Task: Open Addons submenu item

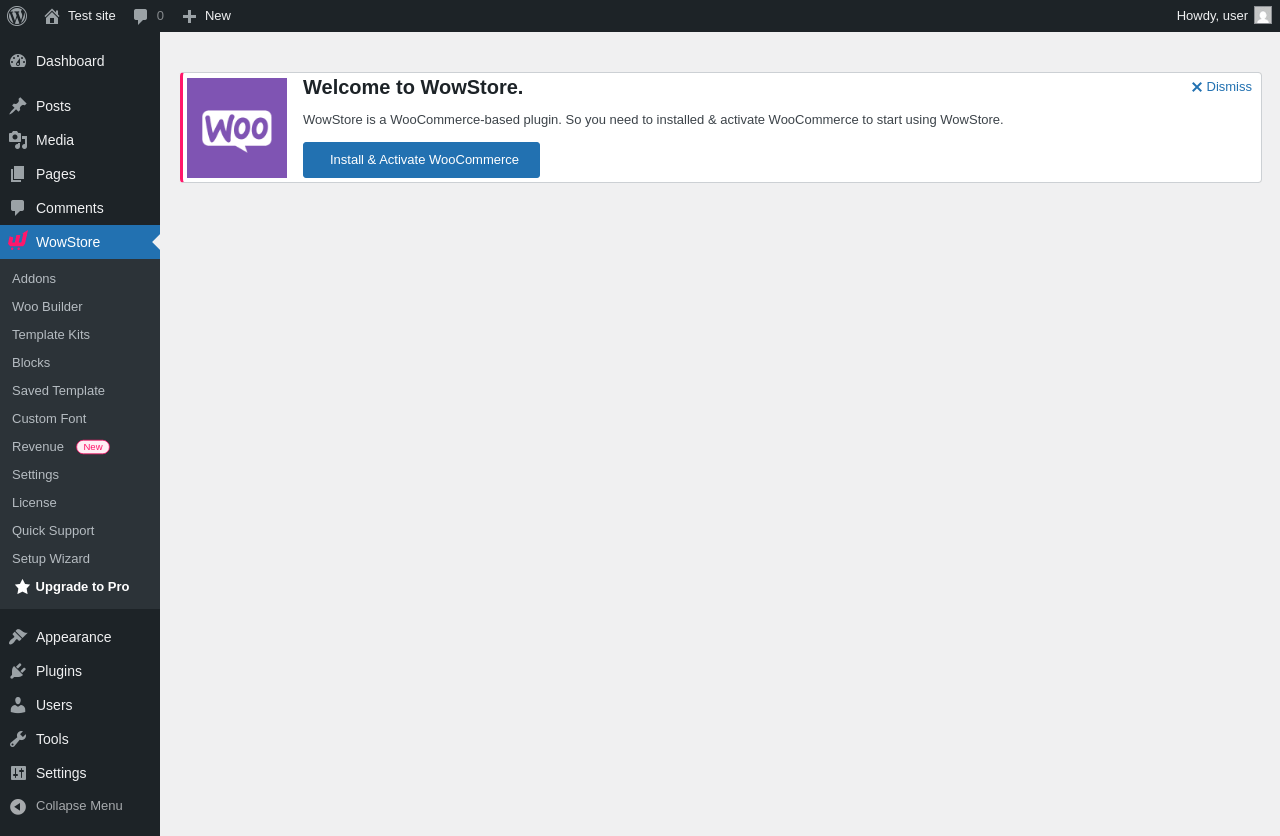Action: [34, 279]
